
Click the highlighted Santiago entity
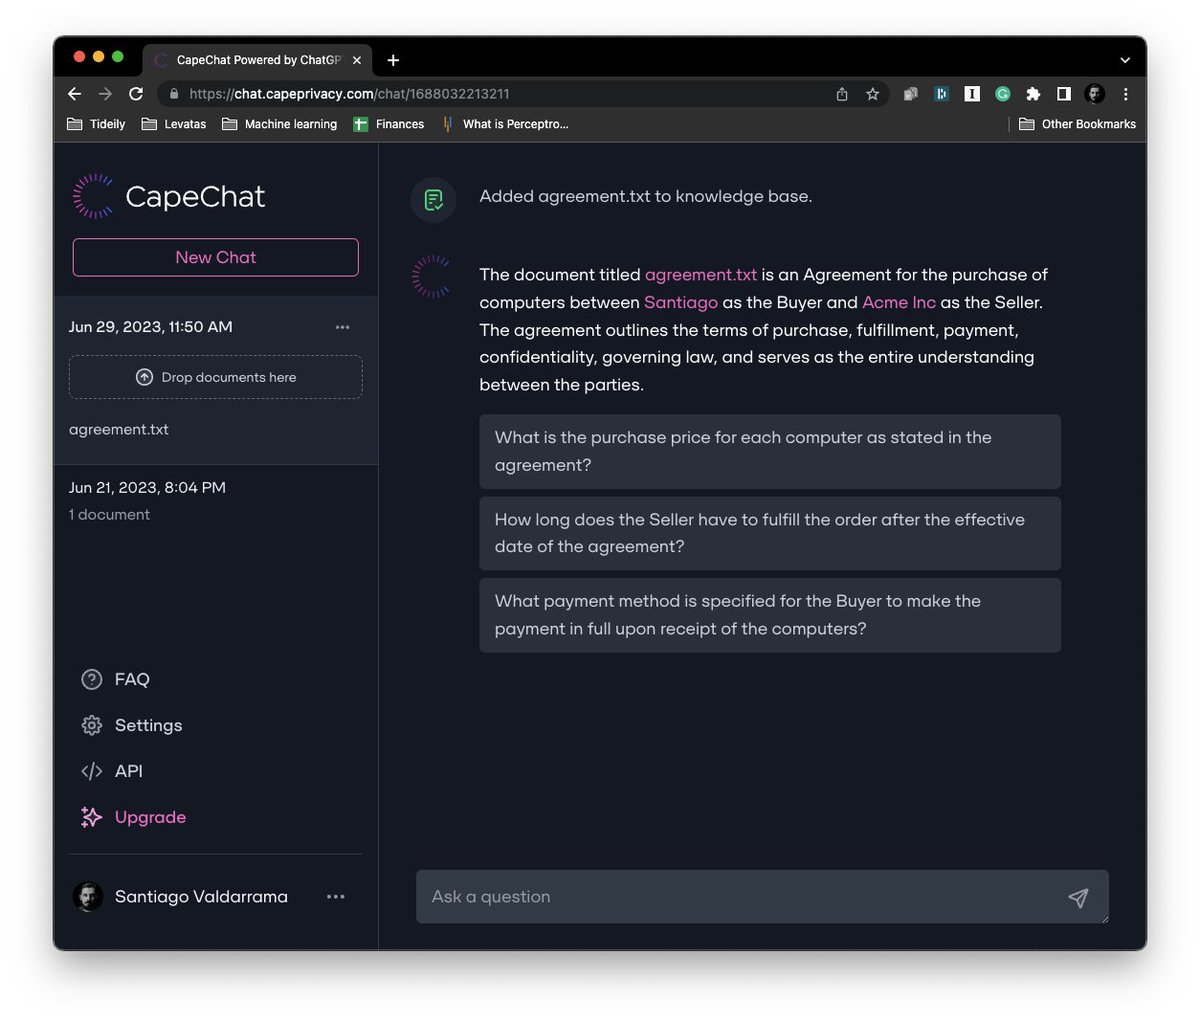pos(681,302)
